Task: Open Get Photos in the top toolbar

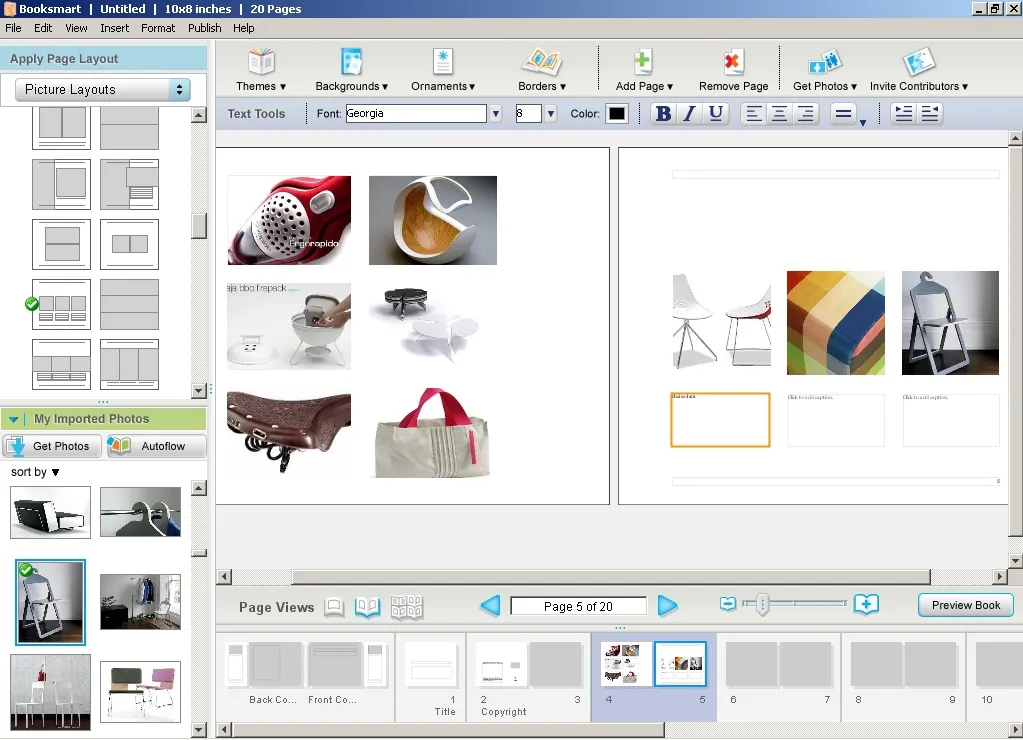Action: [825, 62]
